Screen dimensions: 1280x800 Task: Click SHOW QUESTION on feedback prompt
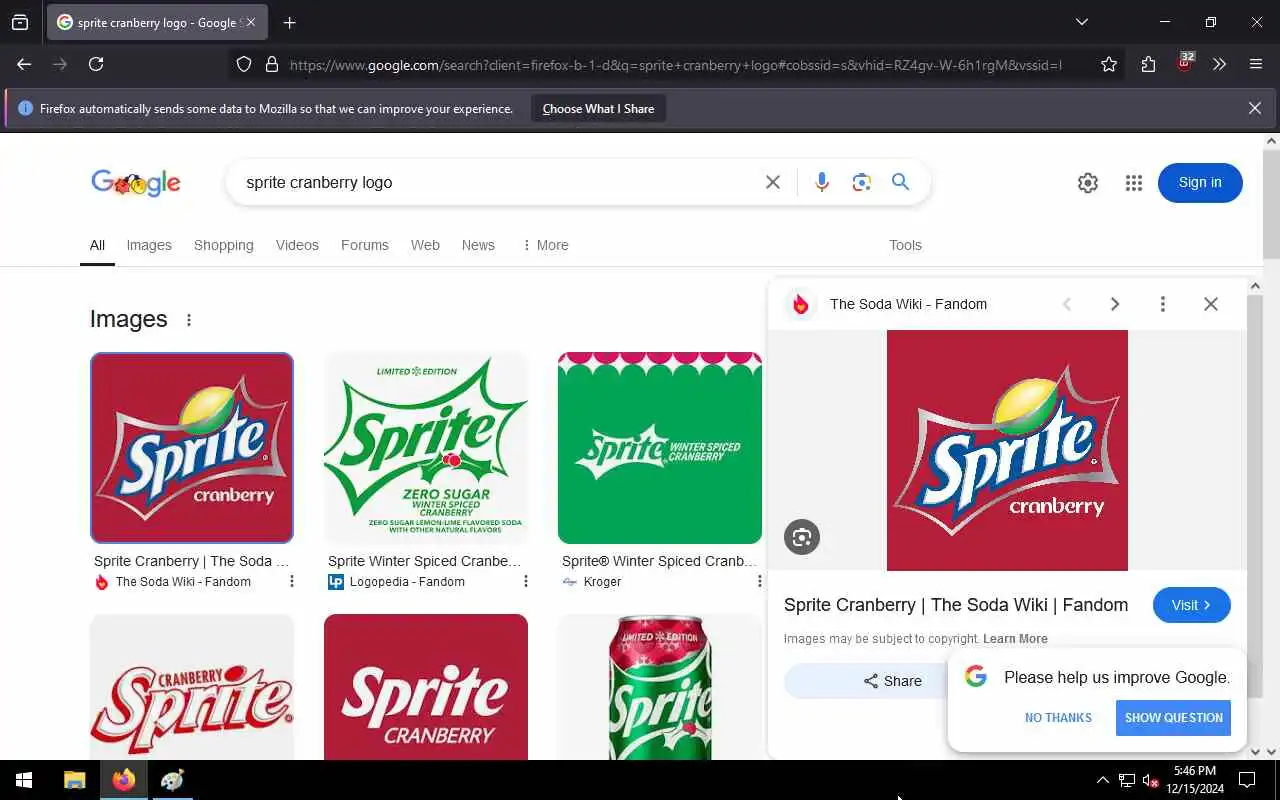coord(1173,717)
